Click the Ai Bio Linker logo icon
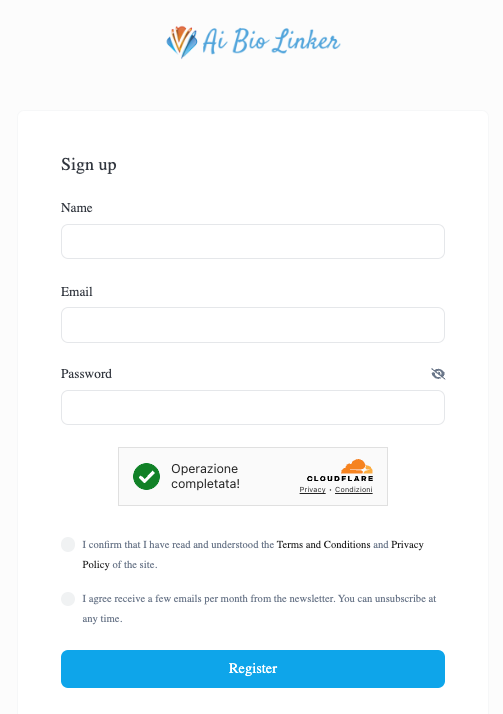Screen dimensions: 503x714 (x=182, y=42)
